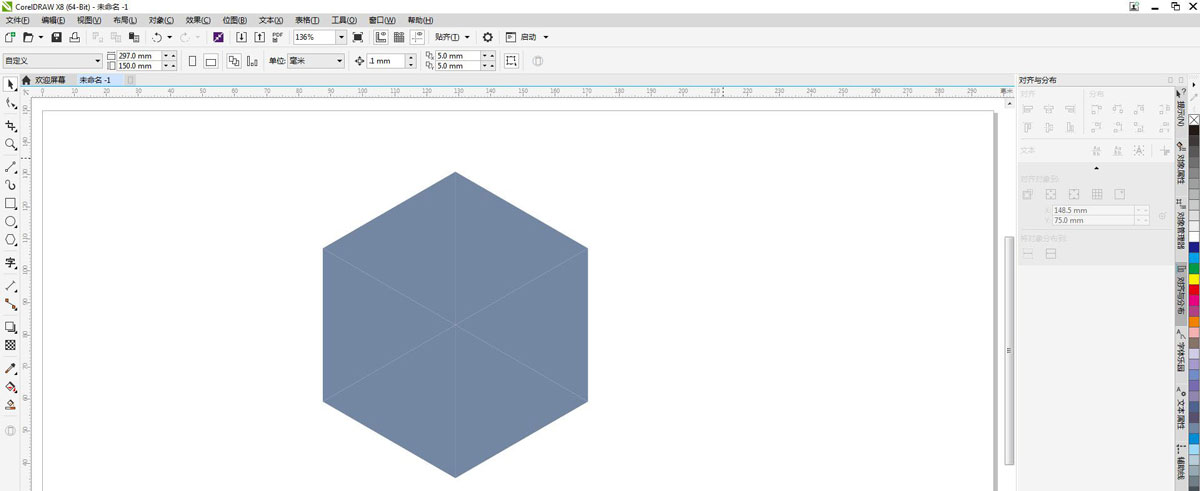This screenshot has width=1200, height=491.
Task: Toggle the full-screen preview button
Action: [358, 37]
